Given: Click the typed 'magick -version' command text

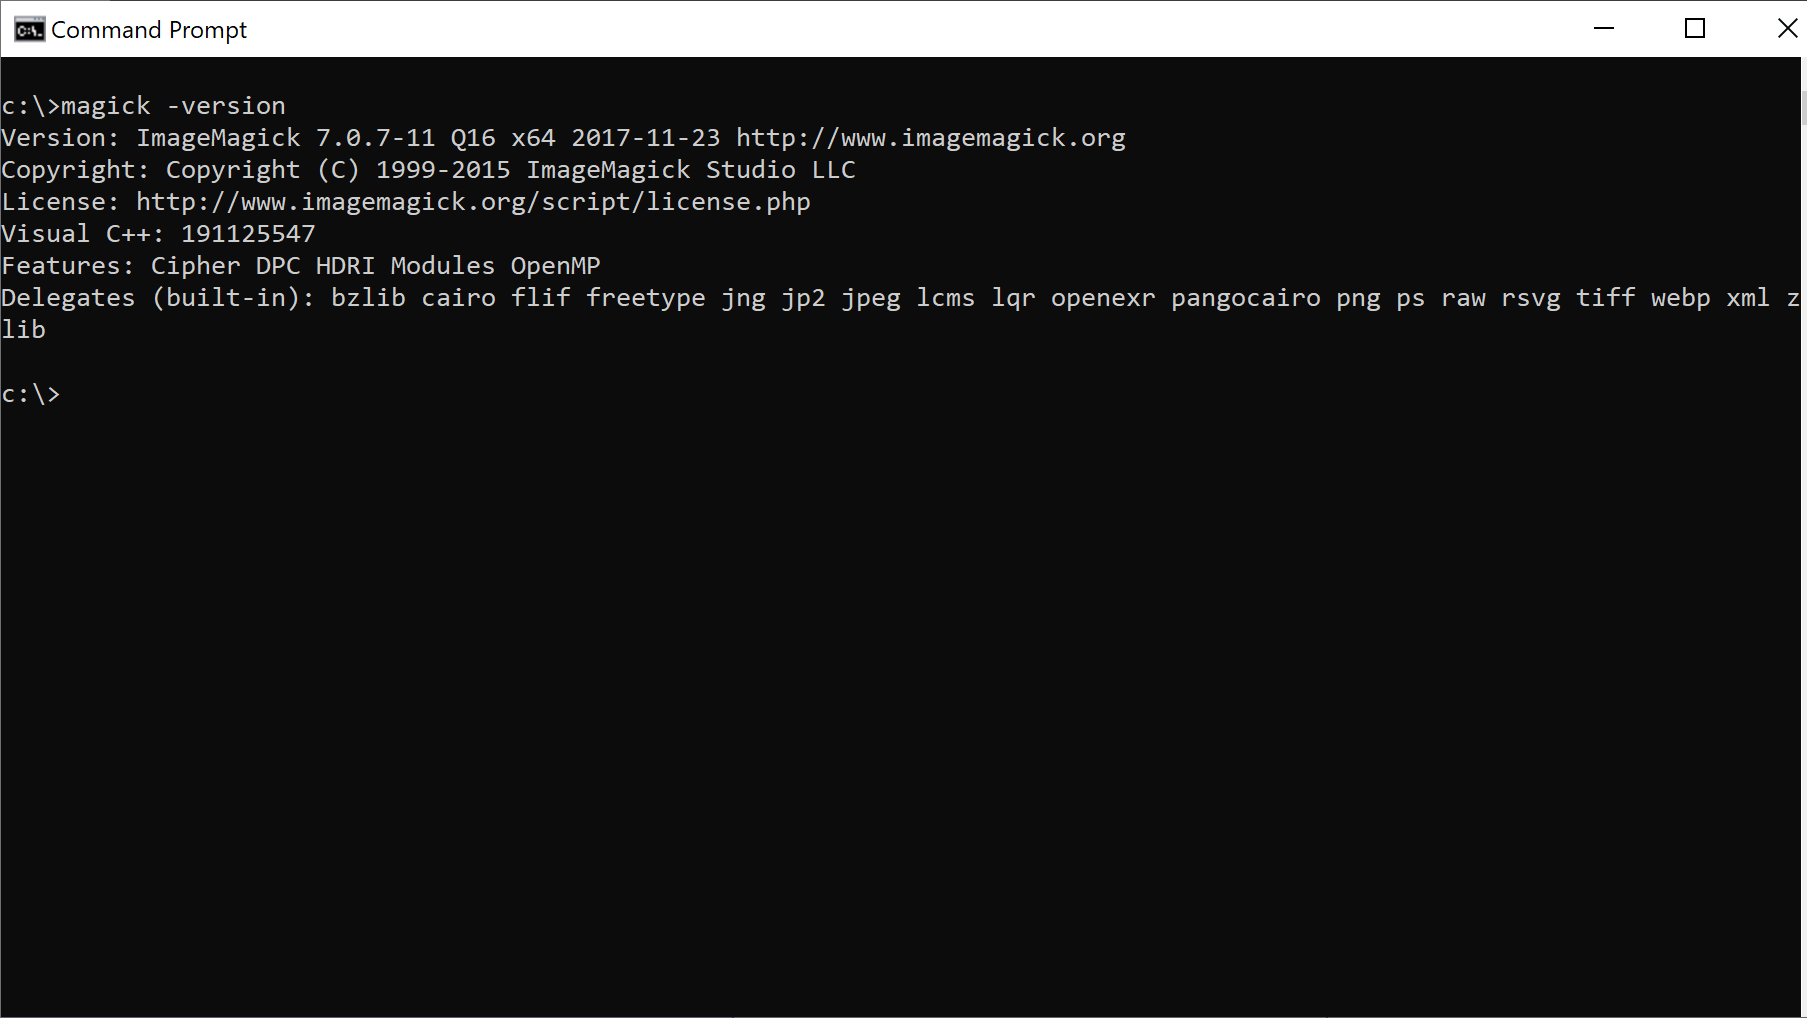Looking at the screenshot, I should [173, 106].
